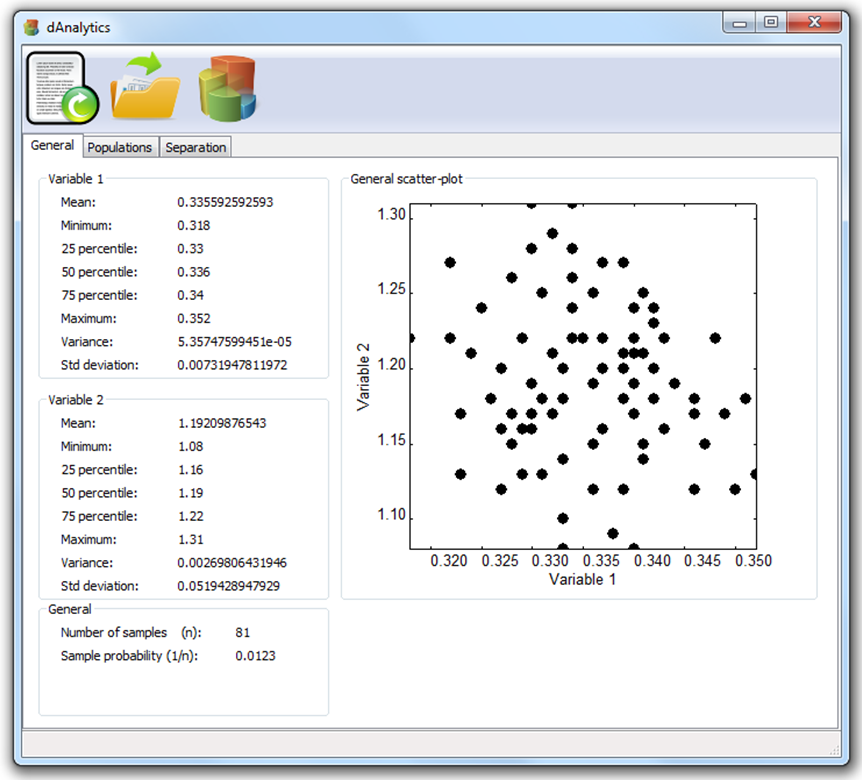862x780 pixels.
Task: Click the x-axis tick label 0.335
Action: (601, 561)
